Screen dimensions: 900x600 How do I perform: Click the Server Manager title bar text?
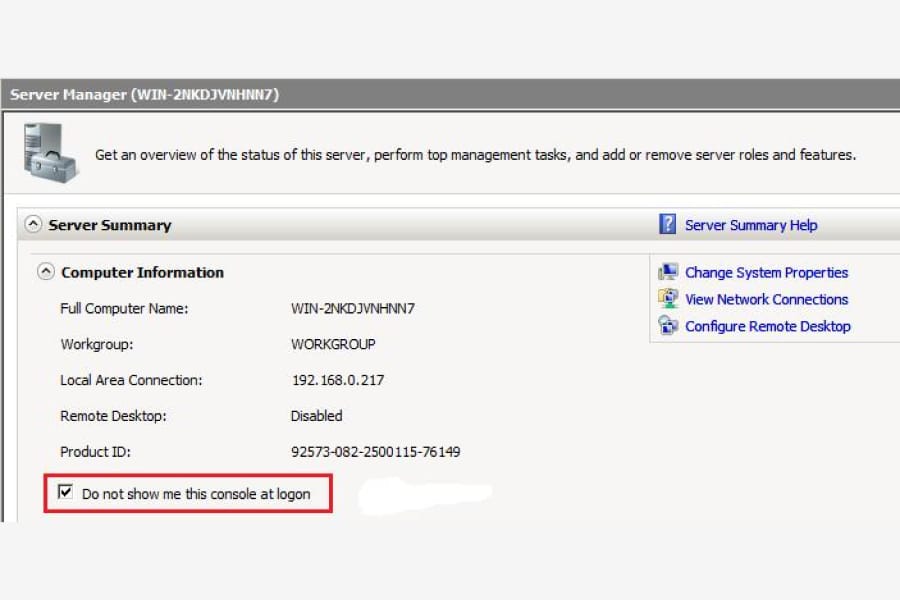click(144, 95)
